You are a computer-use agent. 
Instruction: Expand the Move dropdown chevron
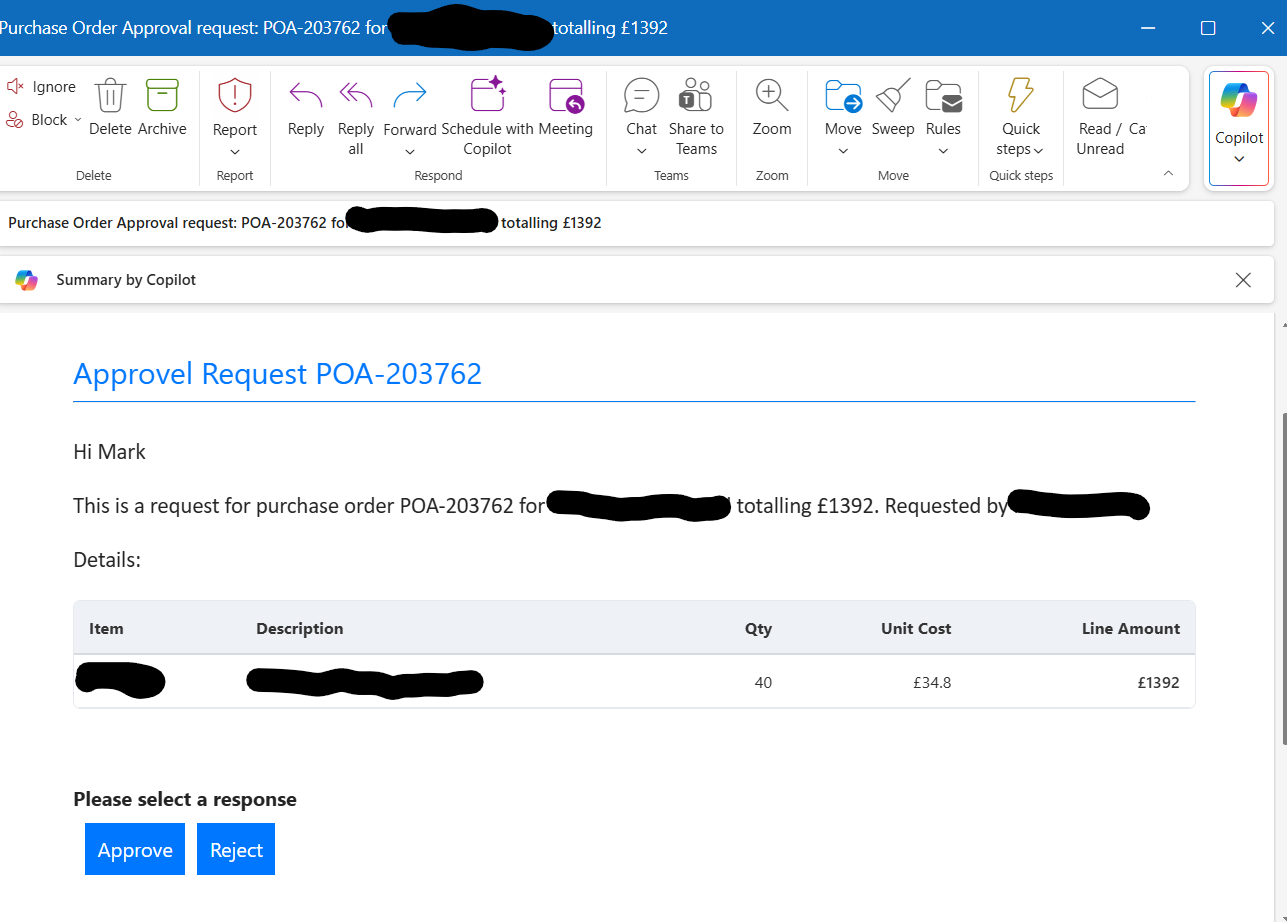tap(843, 152)
